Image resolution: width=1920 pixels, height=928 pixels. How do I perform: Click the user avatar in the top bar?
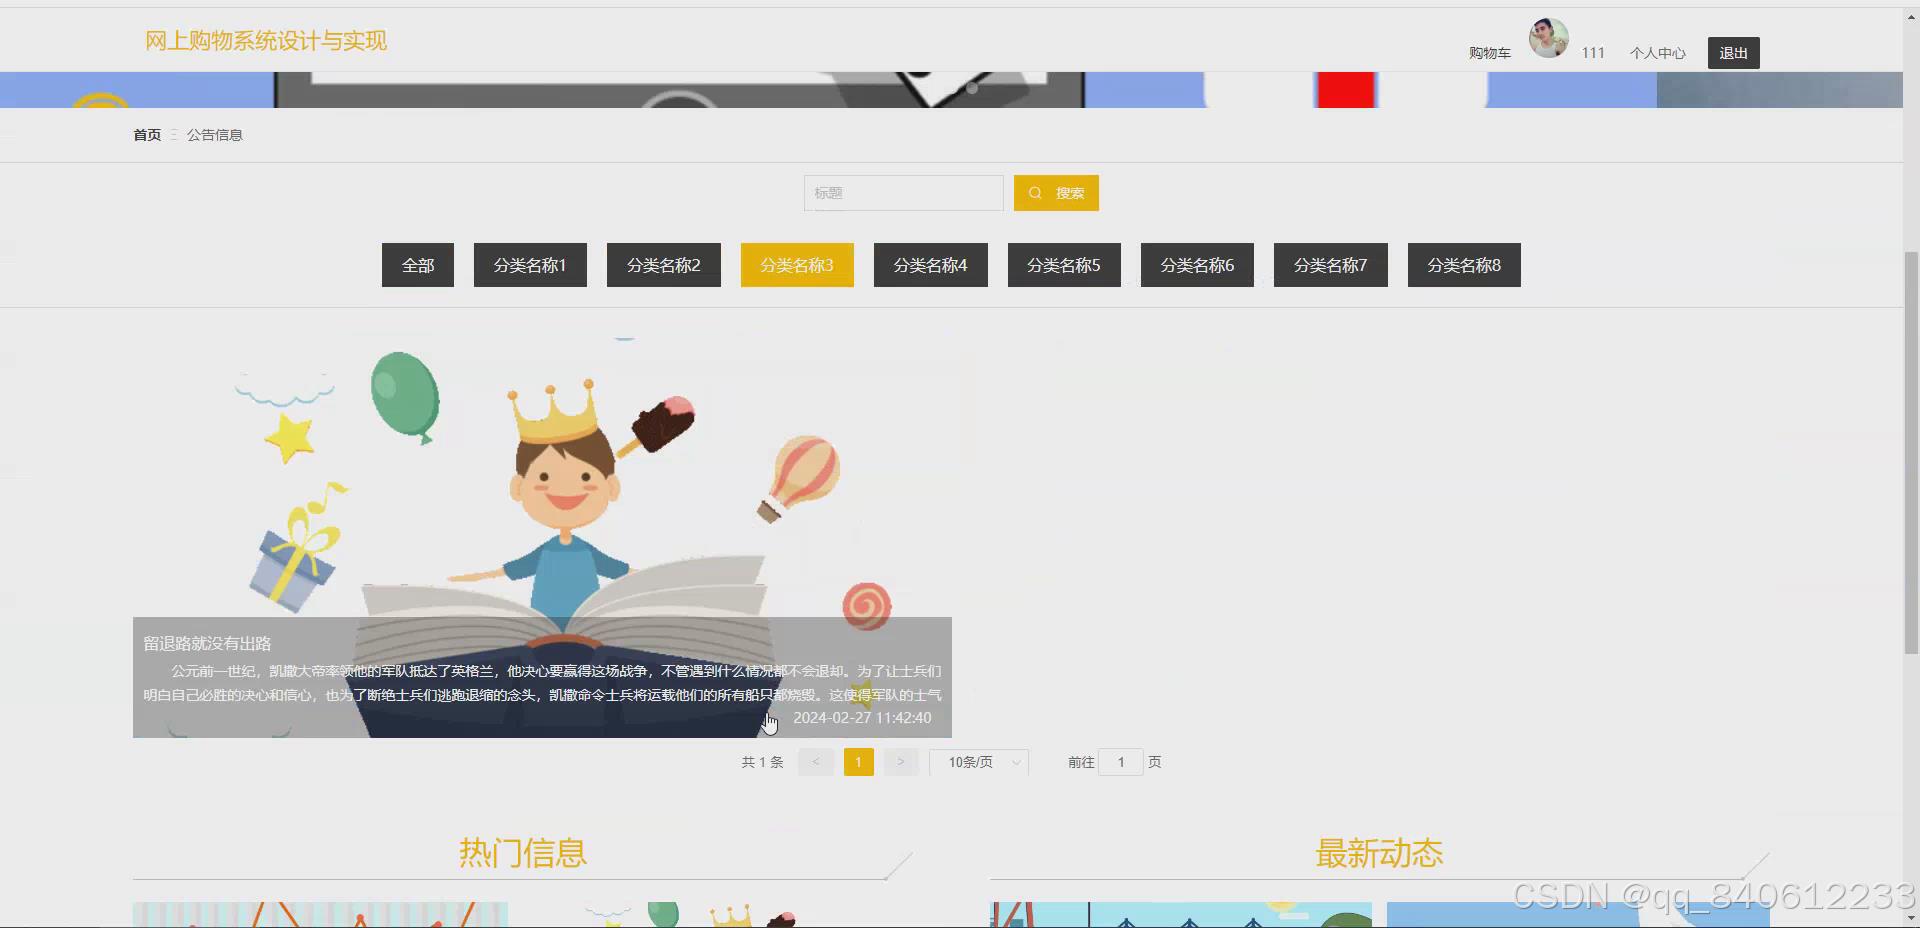pyautogui.click(x=1548, y=39)
